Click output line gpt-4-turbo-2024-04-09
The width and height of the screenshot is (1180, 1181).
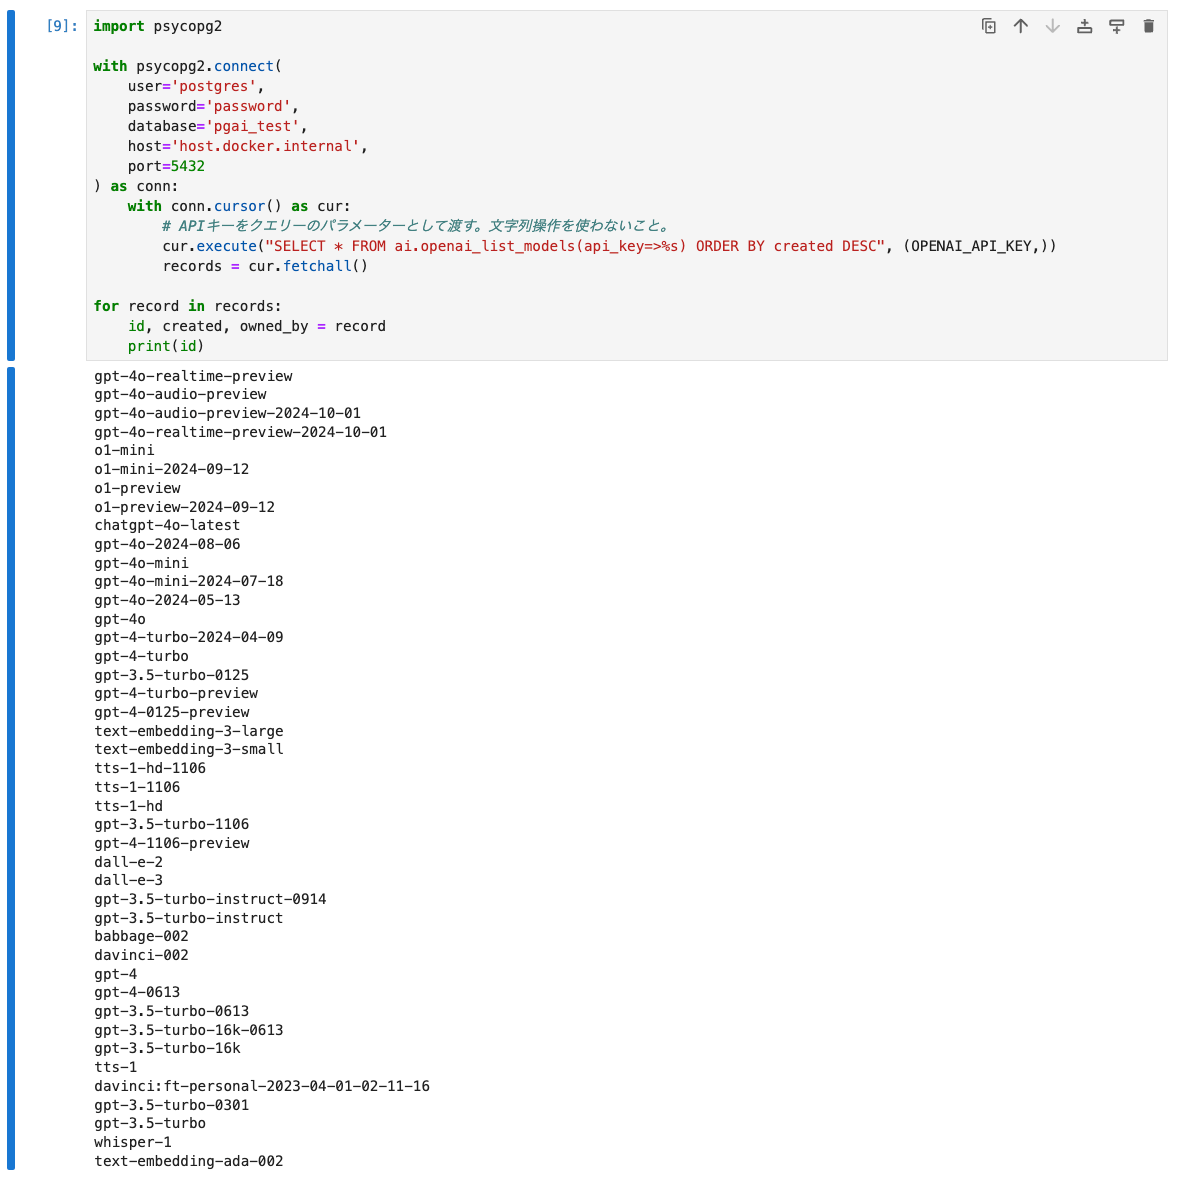point(189,637)
